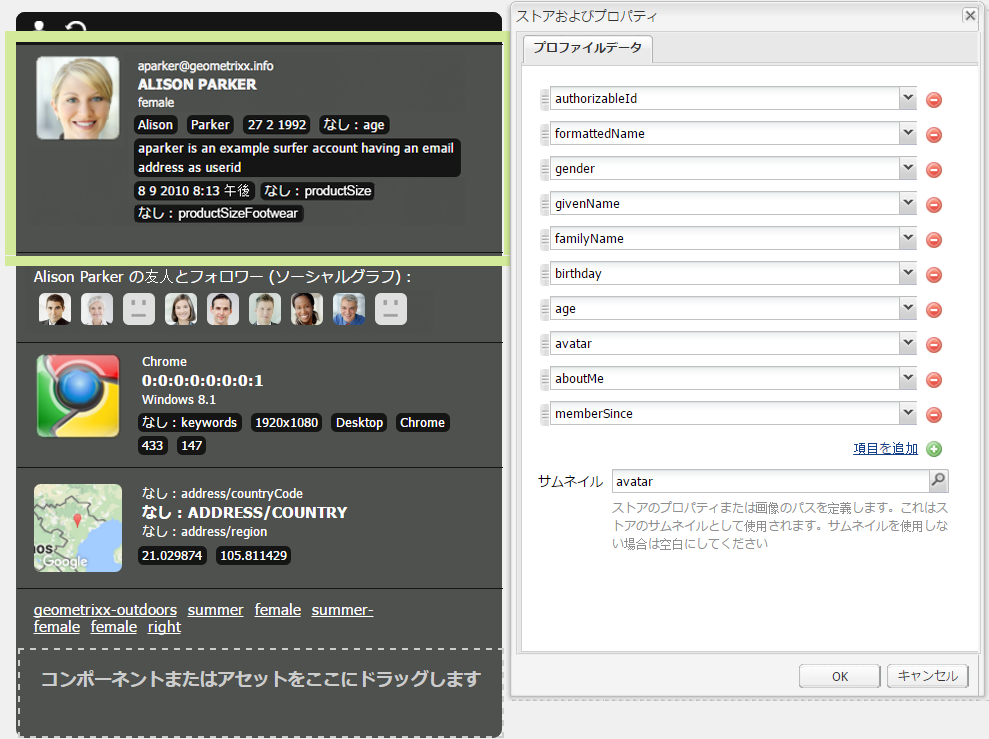Click the Chrome browser logo image
989x739 pixels.
78,396
